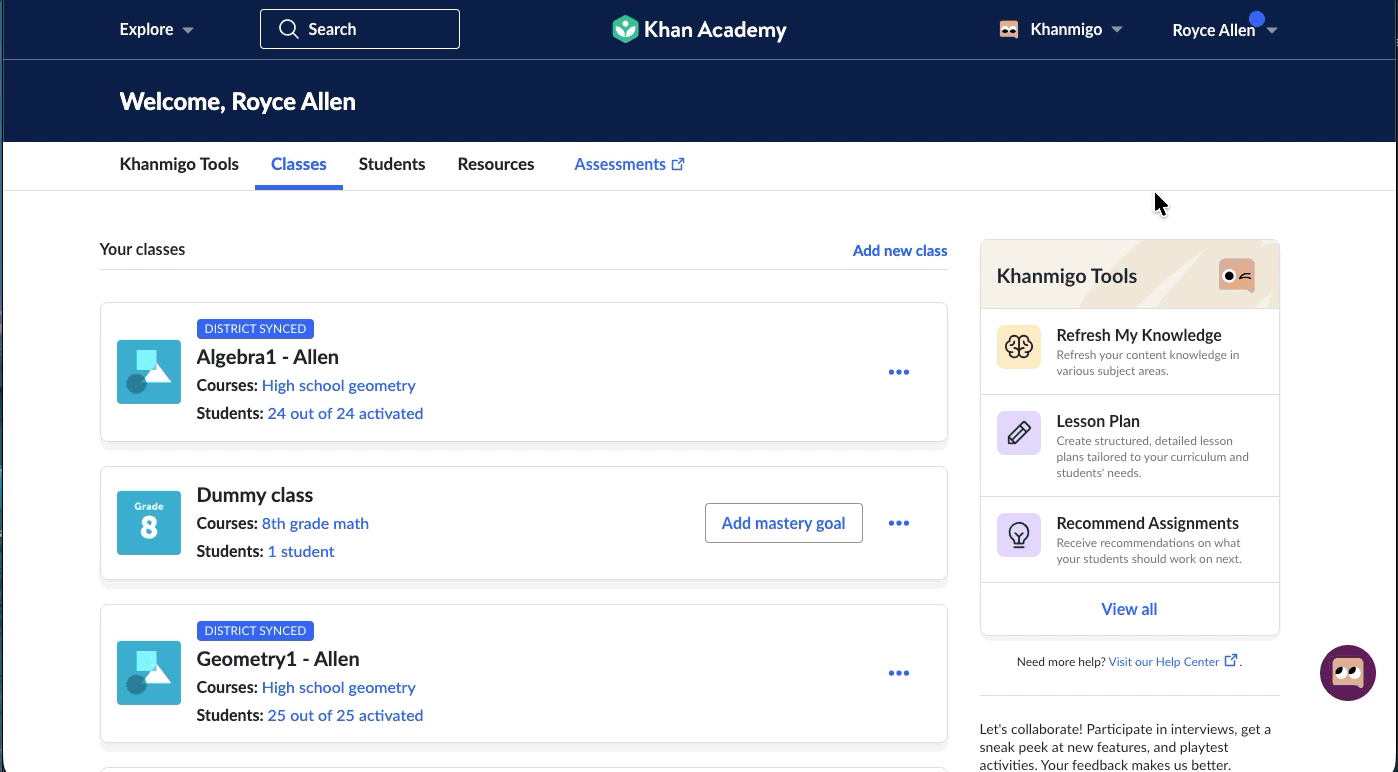Click the Khan Academy logo icon
Image resolution: width=1398 pixels, height=772 pixels.
click(625, 29)
